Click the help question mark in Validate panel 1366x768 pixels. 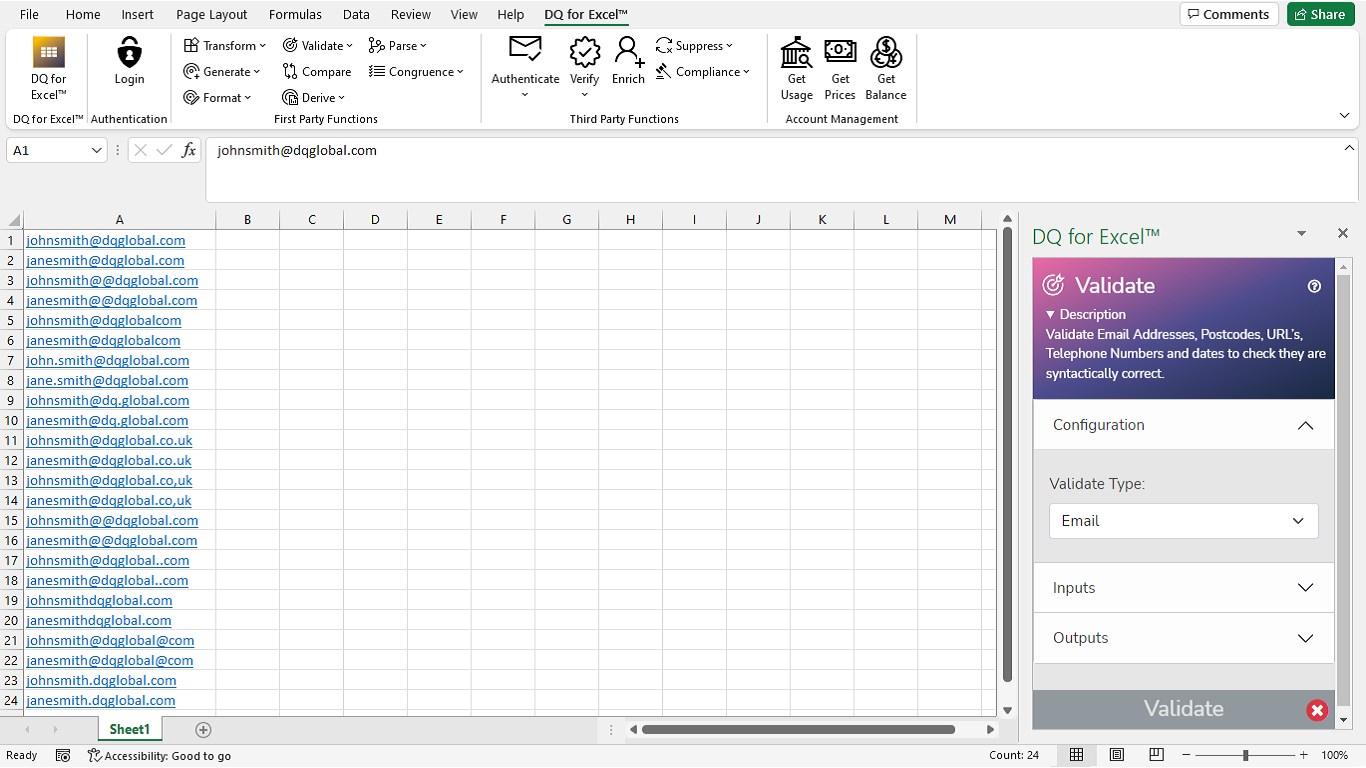pyautogui.click(x=1314, y=286)
